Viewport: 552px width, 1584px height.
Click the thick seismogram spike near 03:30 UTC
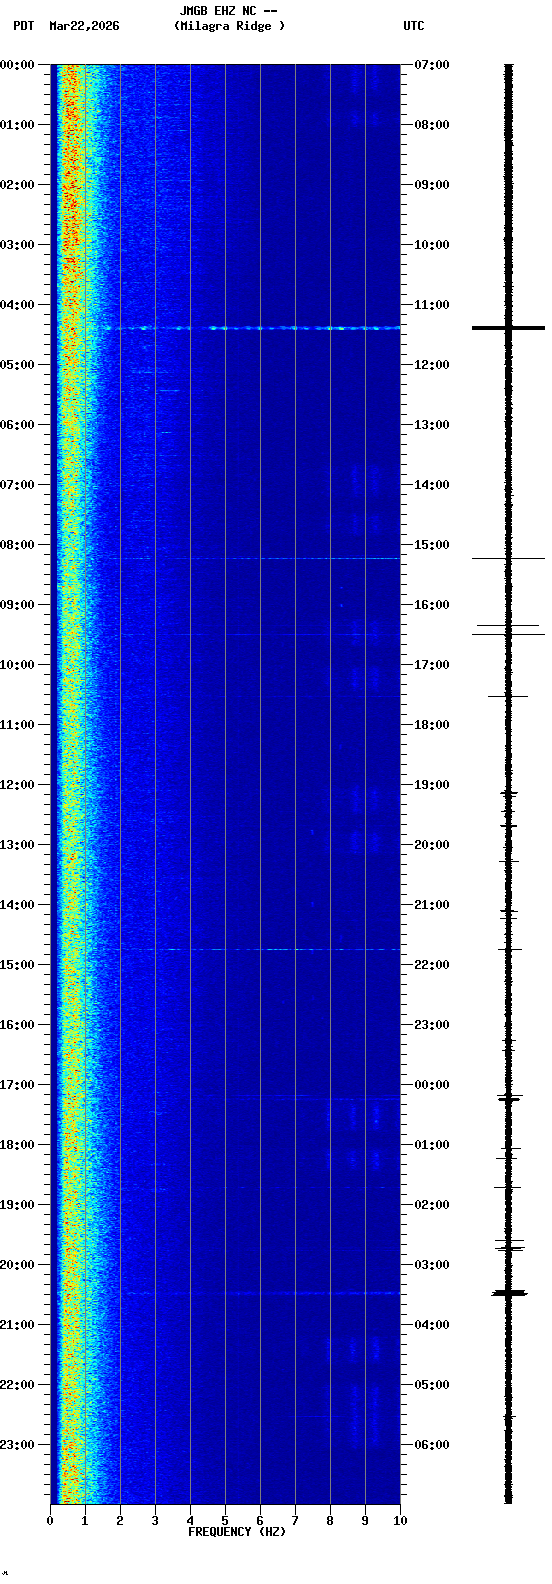pyautogui.click(x=509, y=1293)
